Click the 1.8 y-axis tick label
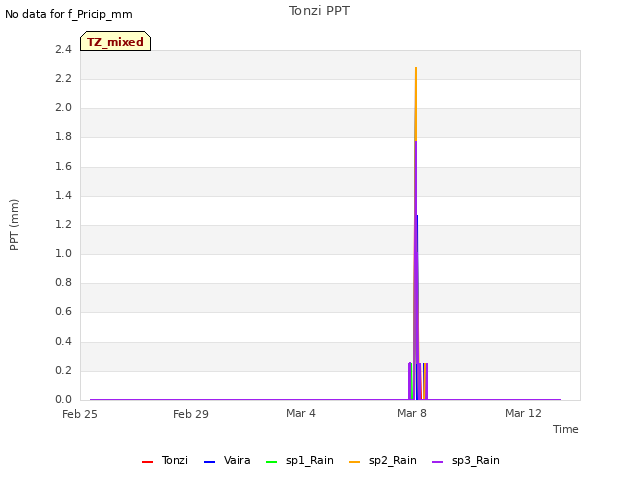This screenshot has height=480, width=640. click(x=63, y=136)
